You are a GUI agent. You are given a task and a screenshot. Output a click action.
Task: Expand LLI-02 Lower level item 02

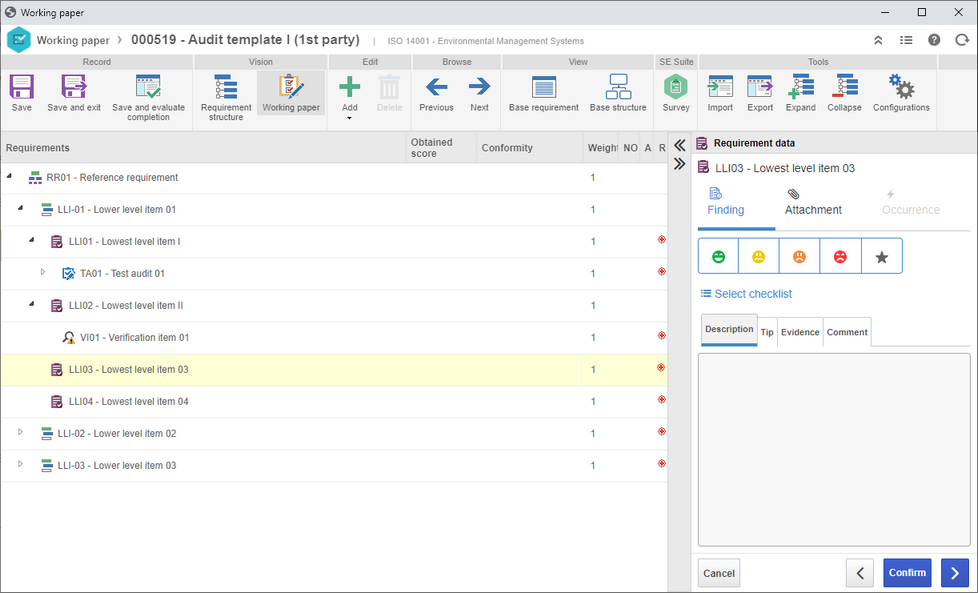click(x=21, y=432)
